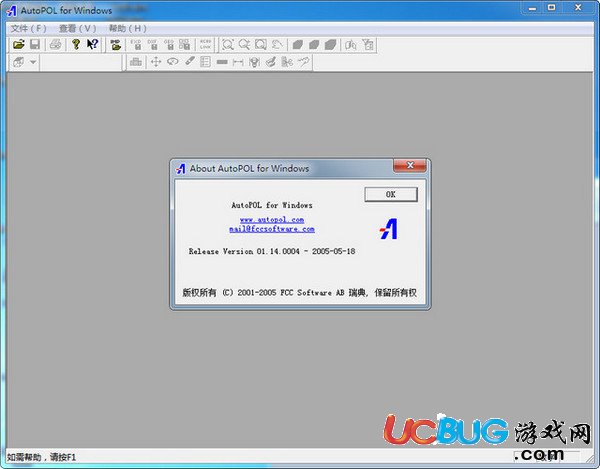Click the solid flat bar icon

(222, 62)
